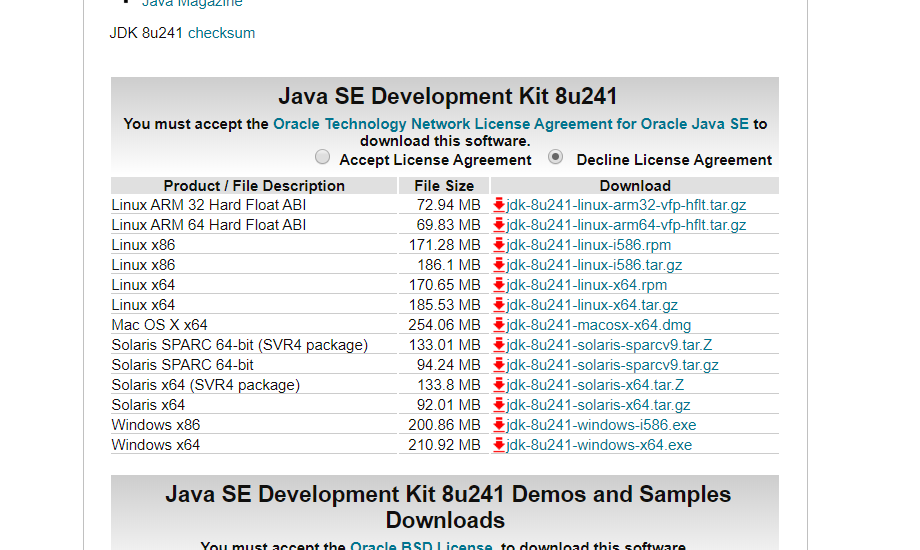Click download arrow icon for linux-arm64-vfp-hflt.tar.gz
This screenshot has width=920, height=550.
pos(499,225)
